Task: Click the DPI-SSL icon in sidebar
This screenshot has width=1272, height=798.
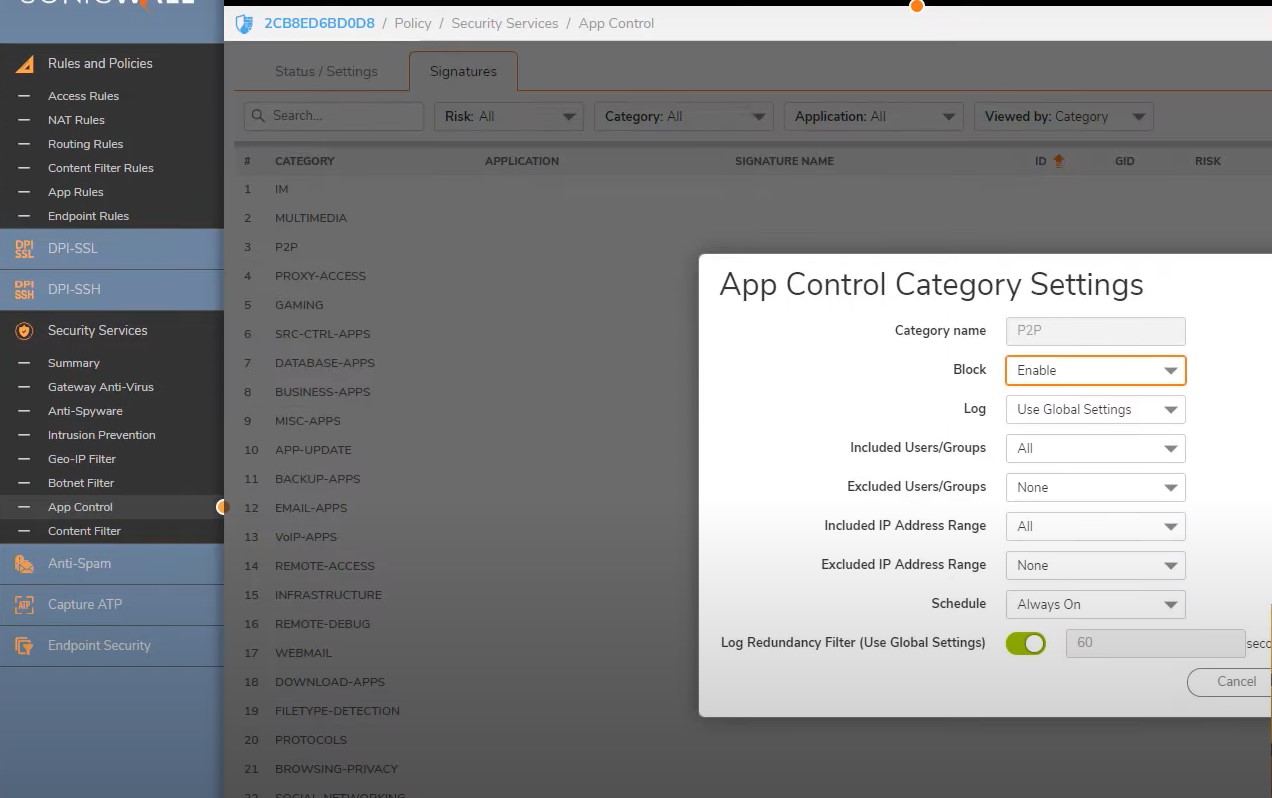Action: coord(24,249)
